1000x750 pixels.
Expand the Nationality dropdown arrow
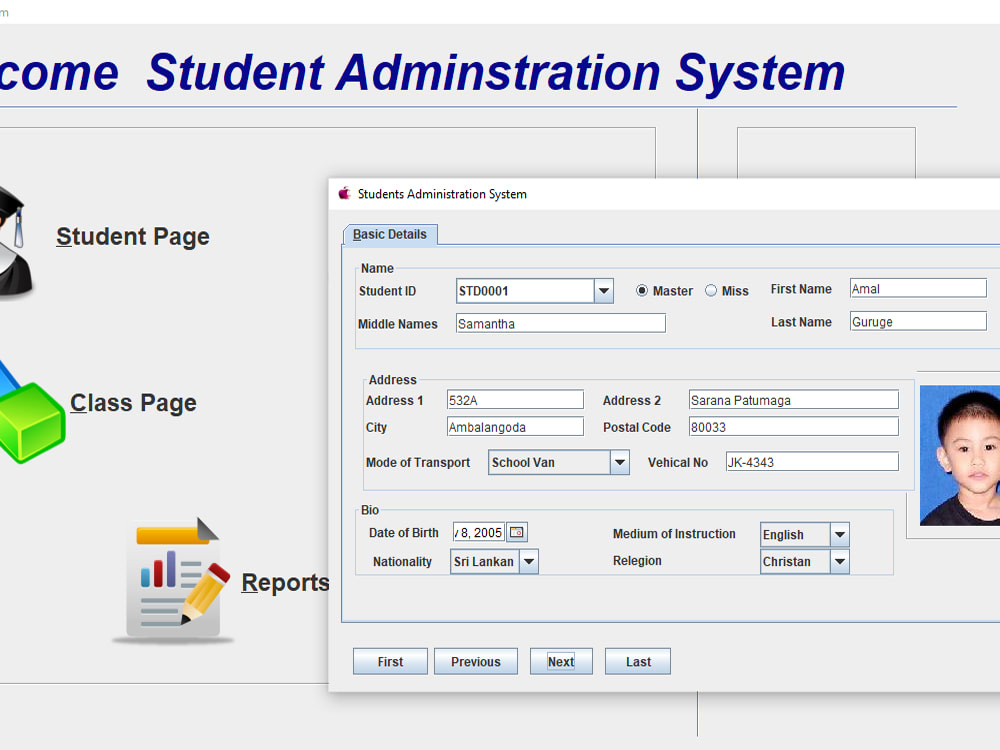click(528, 561)
